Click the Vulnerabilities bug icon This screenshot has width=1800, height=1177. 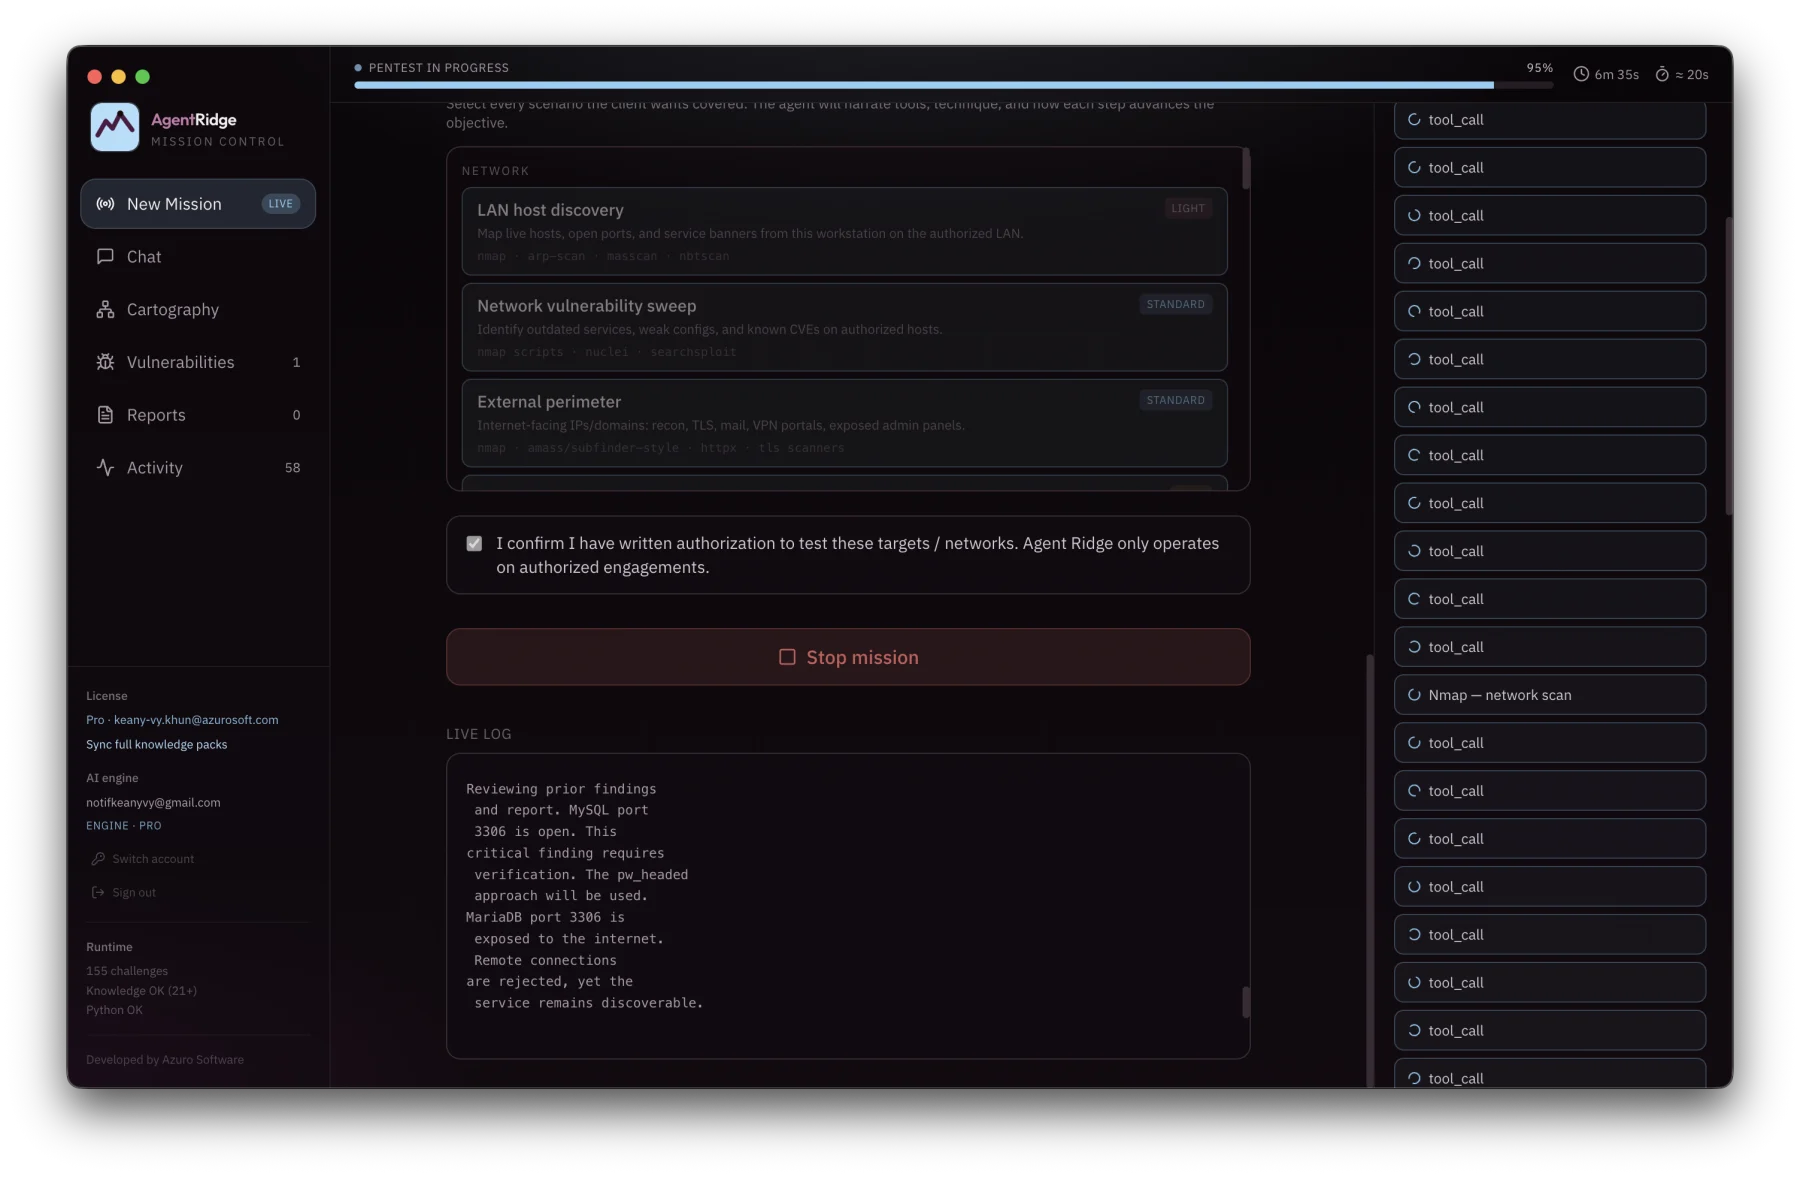105,362
